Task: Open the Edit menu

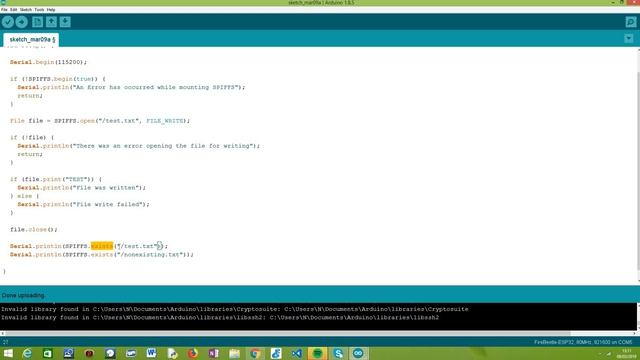Action: coord(13,9)
